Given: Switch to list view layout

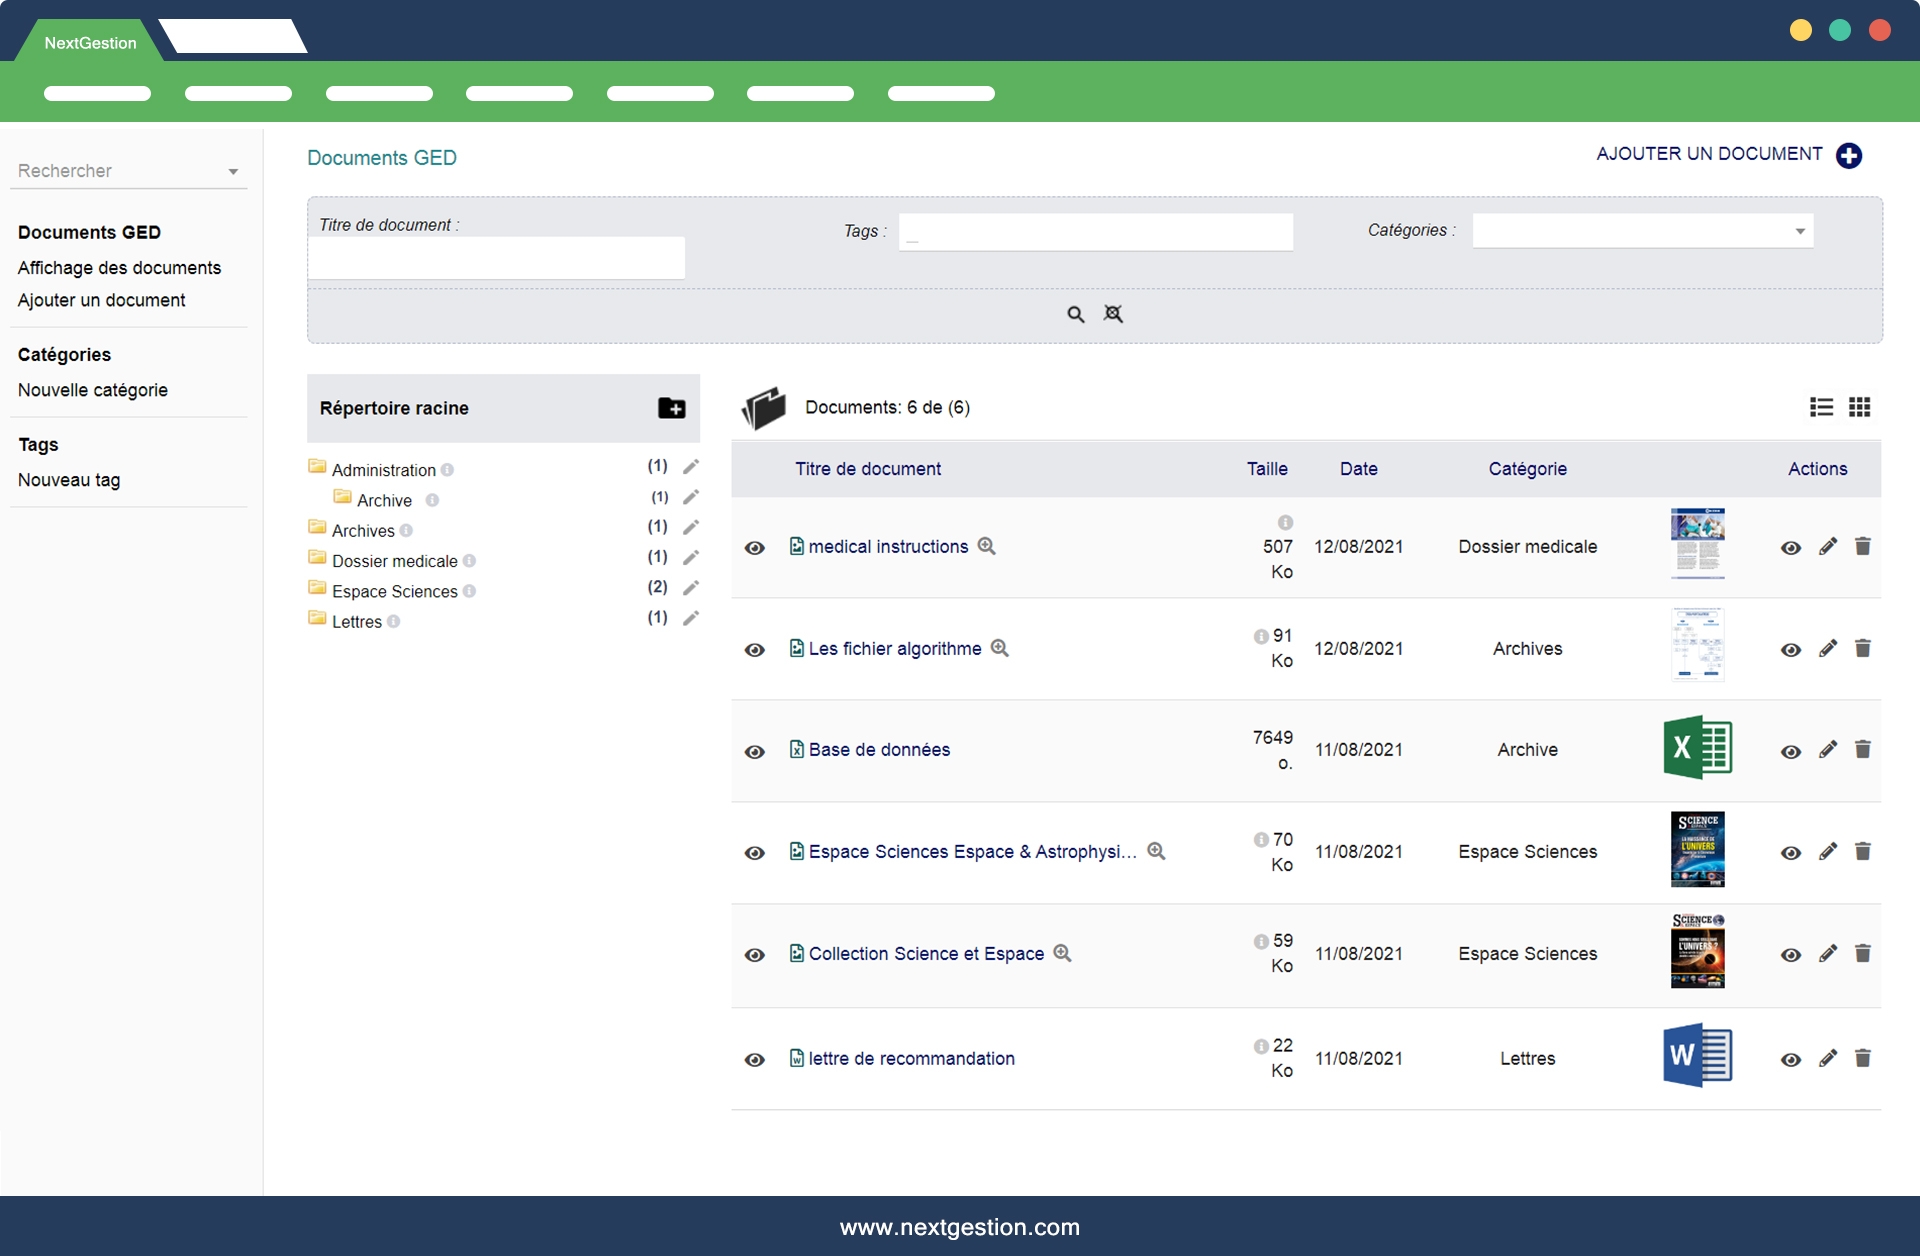Looking at the screenshot, I should coord(1821,407).
